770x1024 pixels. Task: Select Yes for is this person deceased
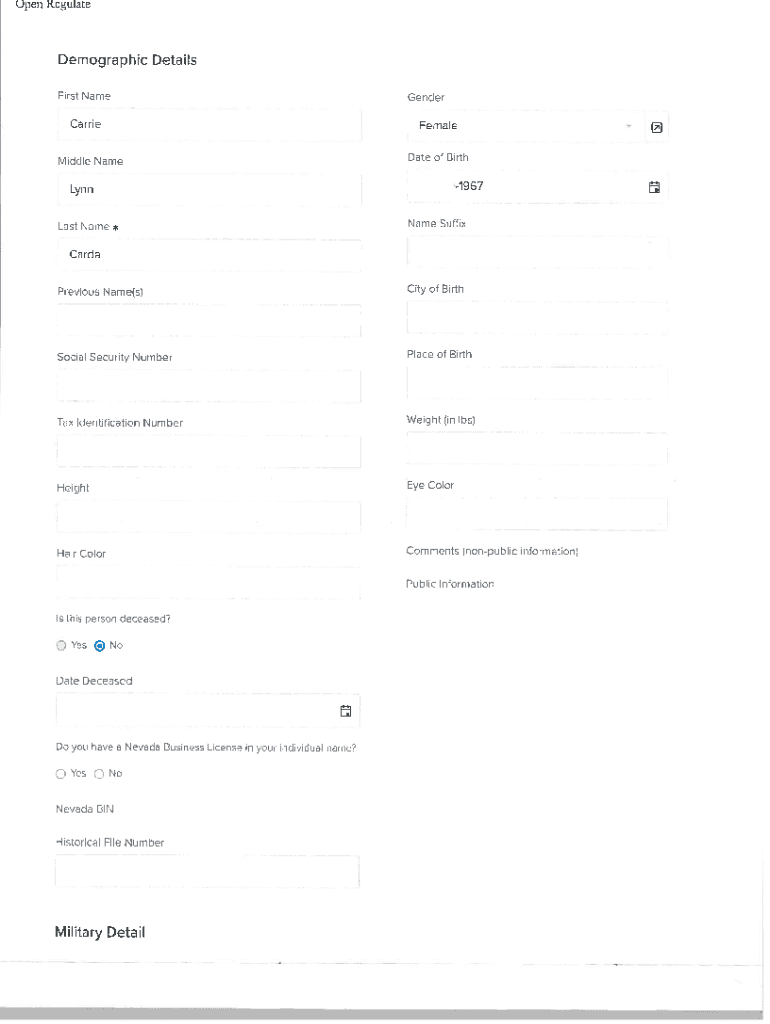pos(60,645)
